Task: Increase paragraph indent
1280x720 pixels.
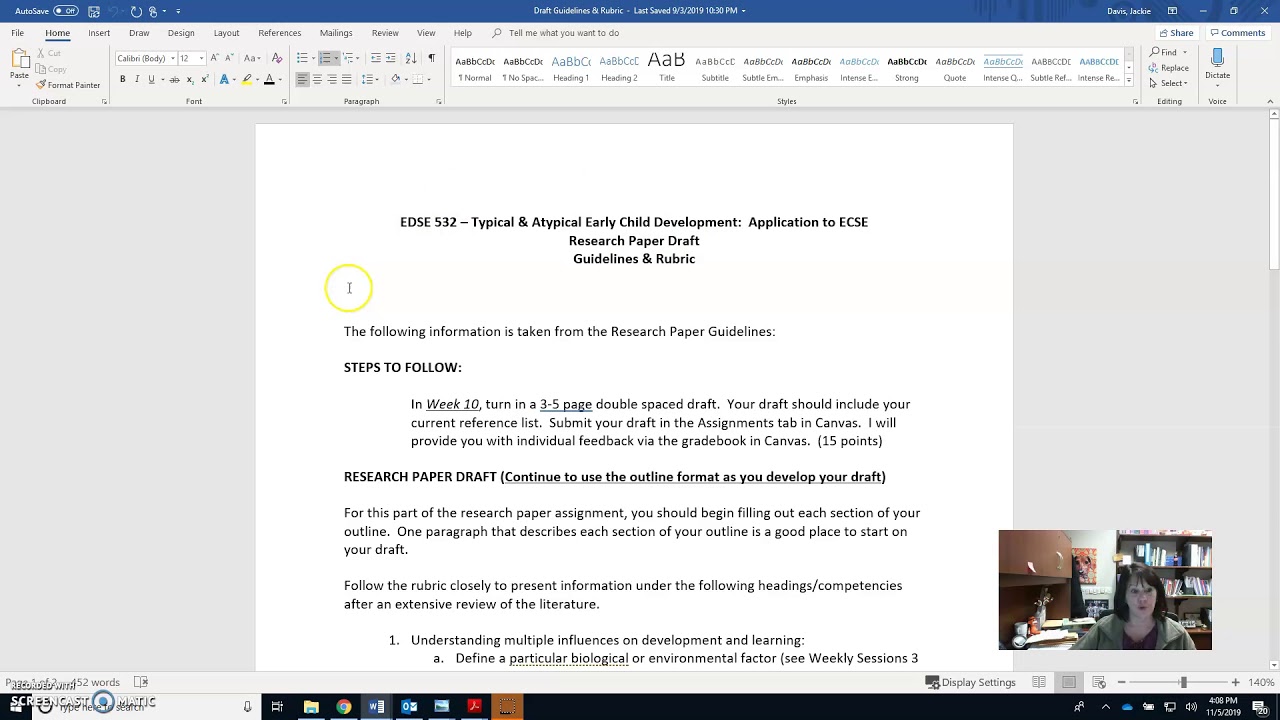Action: tap(391, 58)
